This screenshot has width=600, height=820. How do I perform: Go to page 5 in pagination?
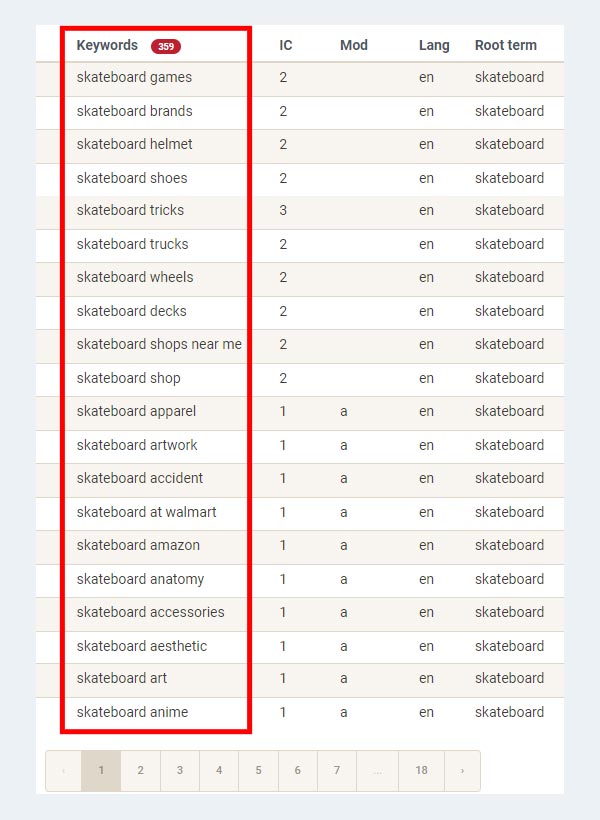click(x=258, y=771)
